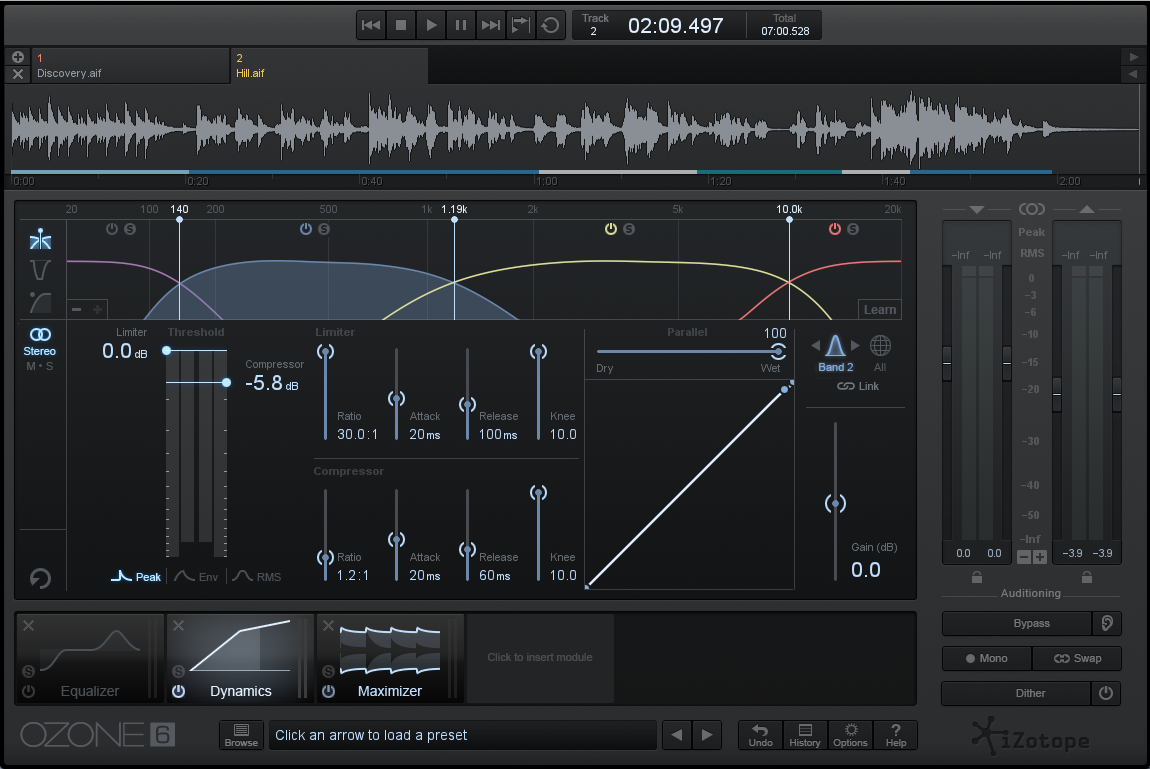Solo Band 3 in crossover
Viewport: 1150px width, 769px height.
(x=629, y=229)
